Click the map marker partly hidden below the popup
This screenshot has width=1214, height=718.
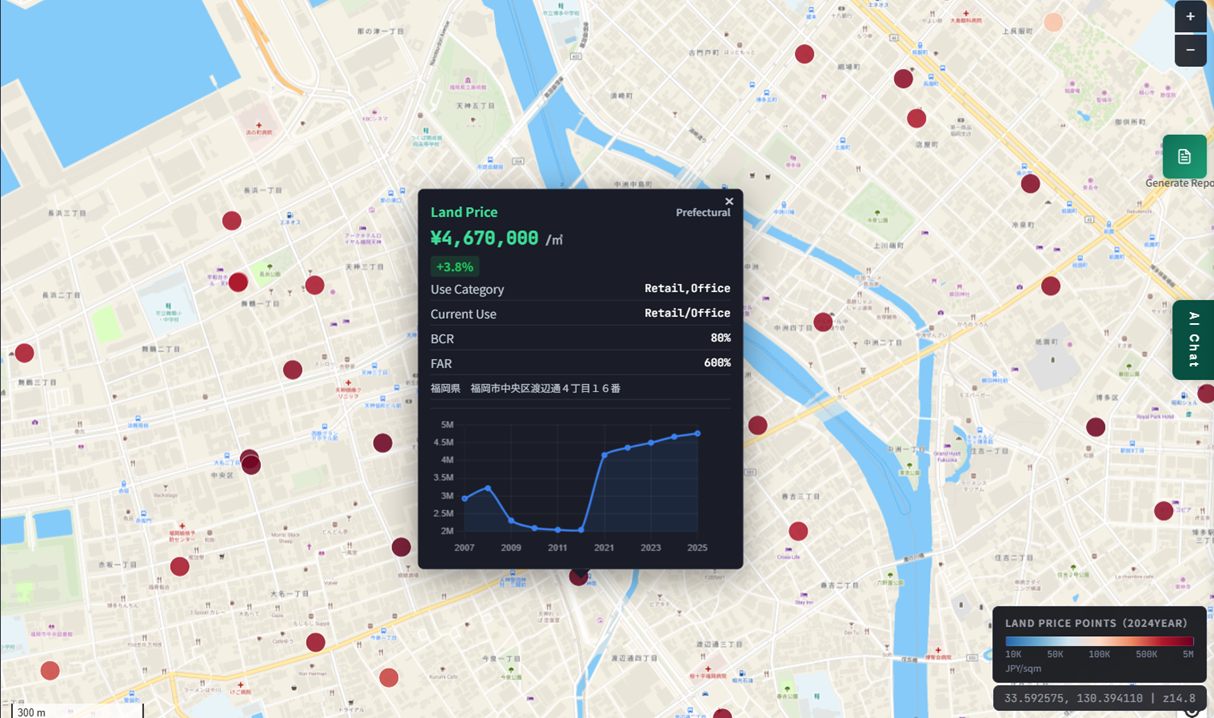pyautogui.click(x=578, y=576)
